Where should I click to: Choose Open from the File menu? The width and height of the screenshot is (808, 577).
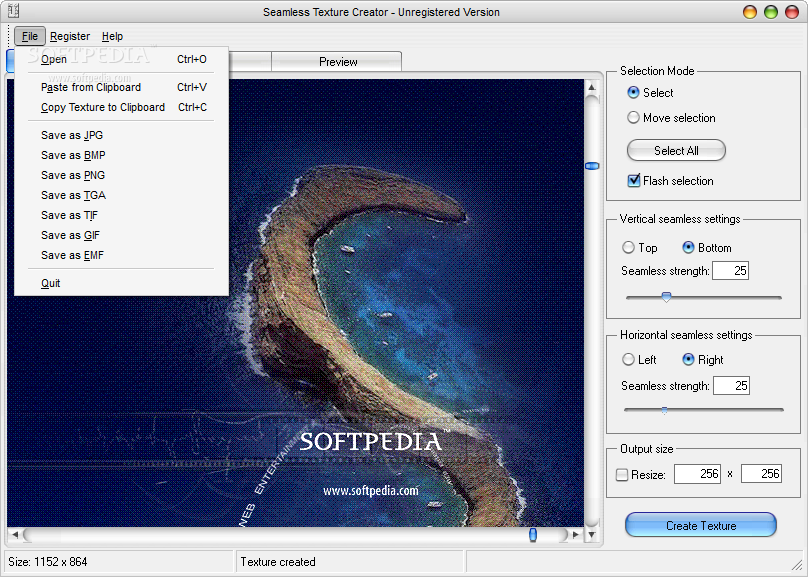click(x=124, y=59)
